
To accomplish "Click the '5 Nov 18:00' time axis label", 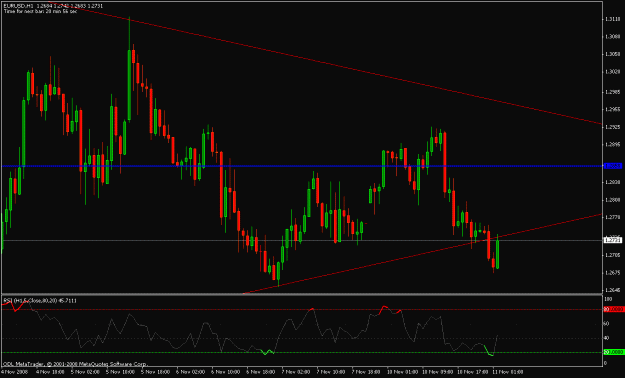I will pos(155,372).
